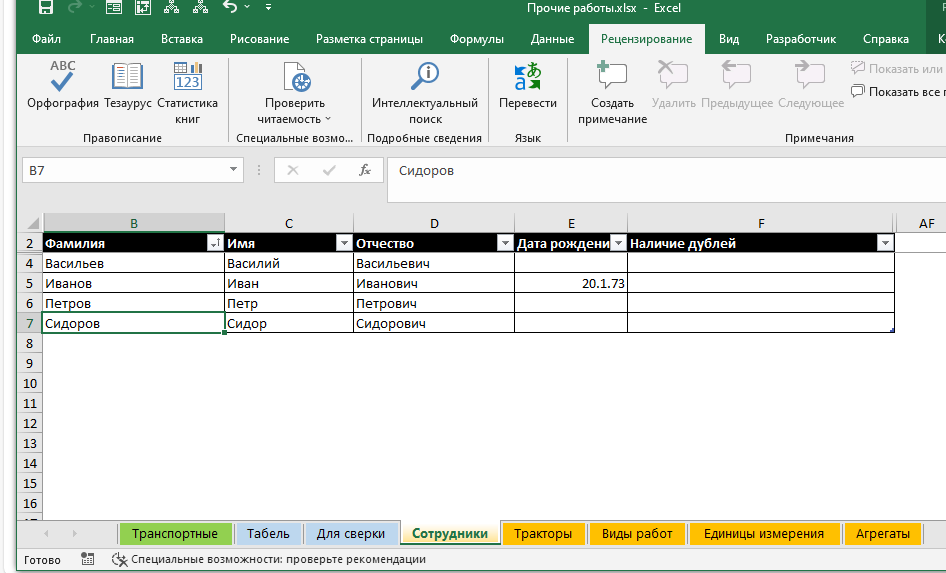Open Customize Quick Access Toolbar menu
Image resolution: width=946 pixels, height=573 pixels.
pos(268,7)
